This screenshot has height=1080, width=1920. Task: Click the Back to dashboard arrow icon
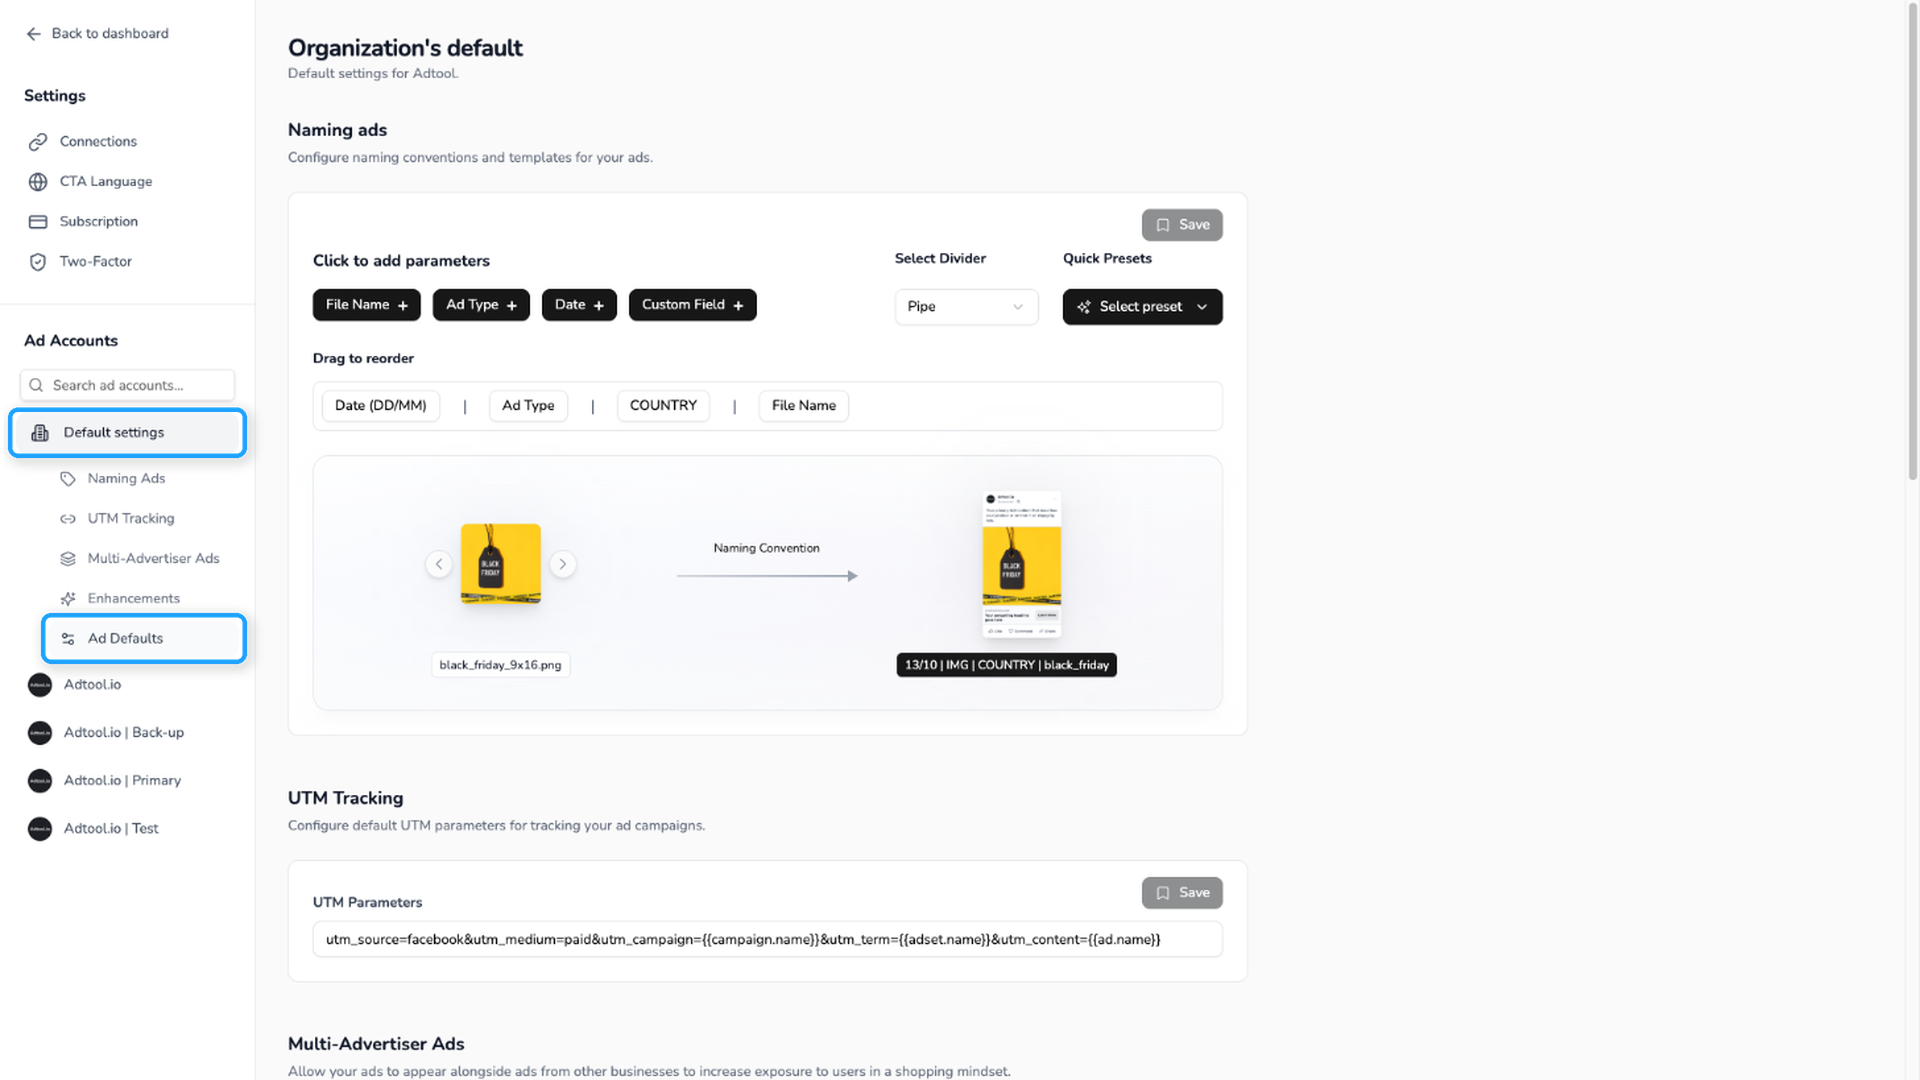pos(34,34)
